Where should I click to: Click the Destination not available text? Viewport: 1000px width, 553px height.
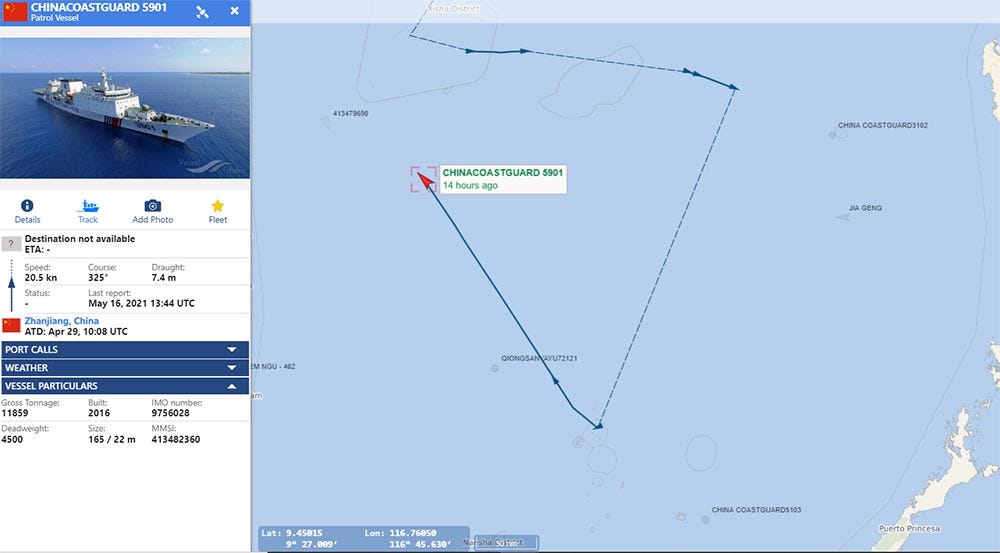(x=80, y=239)
